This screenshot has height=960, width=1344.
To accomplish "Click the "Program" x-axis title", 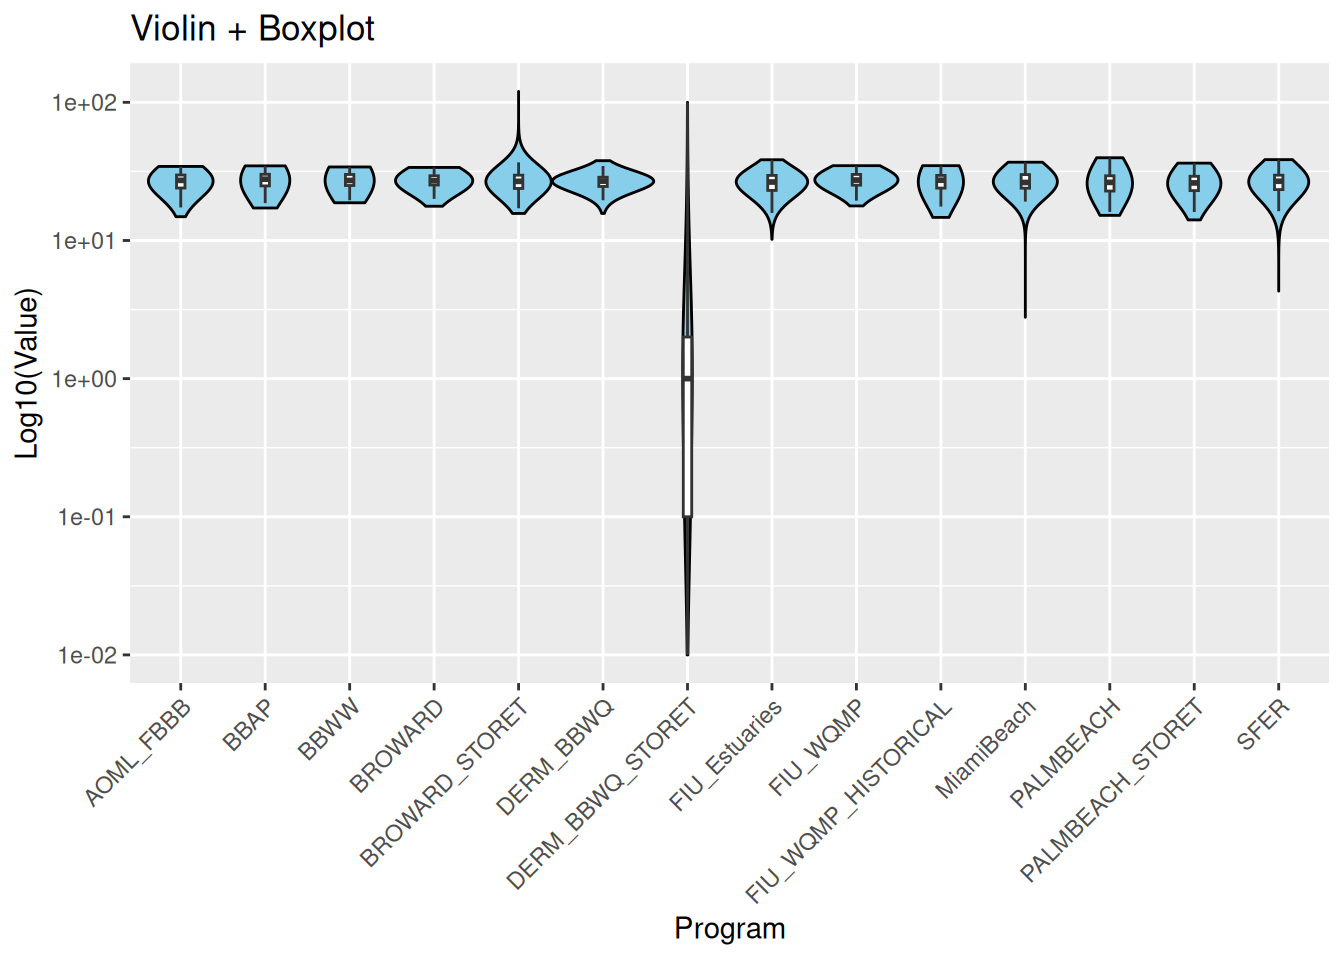I will tap(729, 928).
